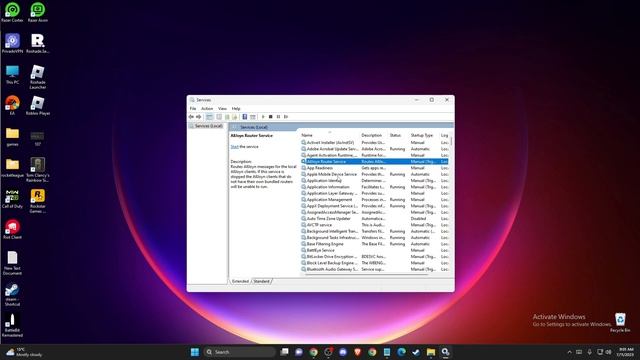This screenshot has width=640, height=360.
Task: Select Auto Time Zone Updater service row
Action: click(x=374, y=218)
